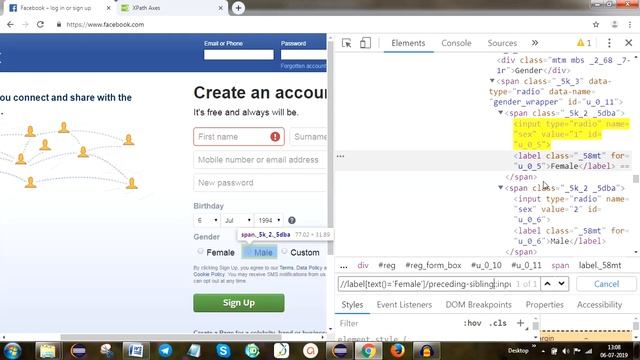This screenshot has width=640, height=360.
Task: Collapse the first _5k_2 _5dba span node
Action: pos(500,113)
